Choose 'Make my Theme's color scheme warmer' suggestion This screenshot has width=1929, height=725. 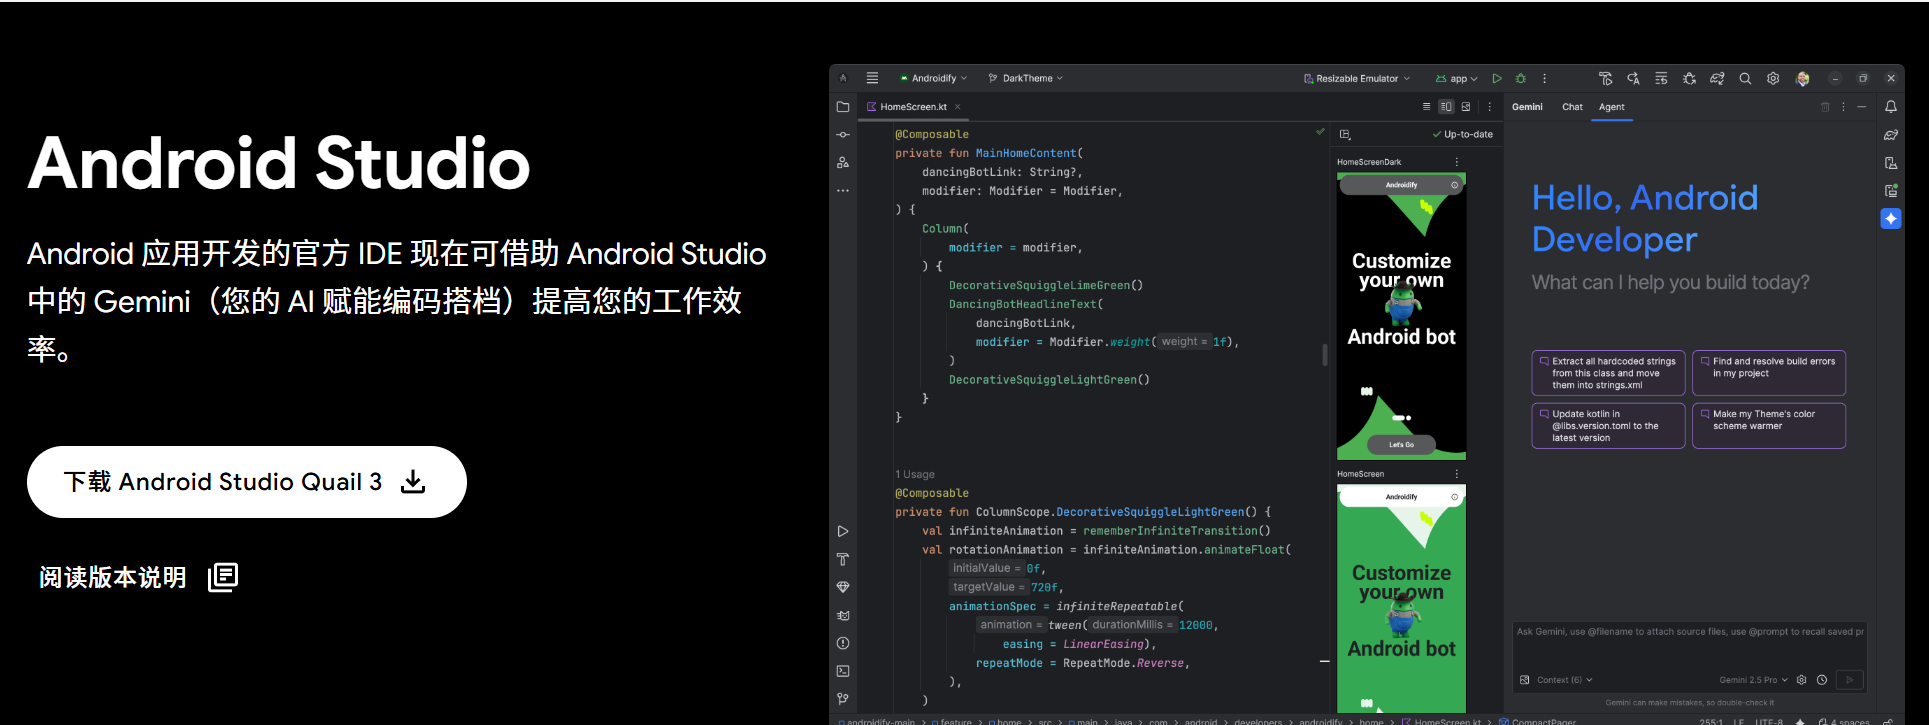click(1769, 426)
